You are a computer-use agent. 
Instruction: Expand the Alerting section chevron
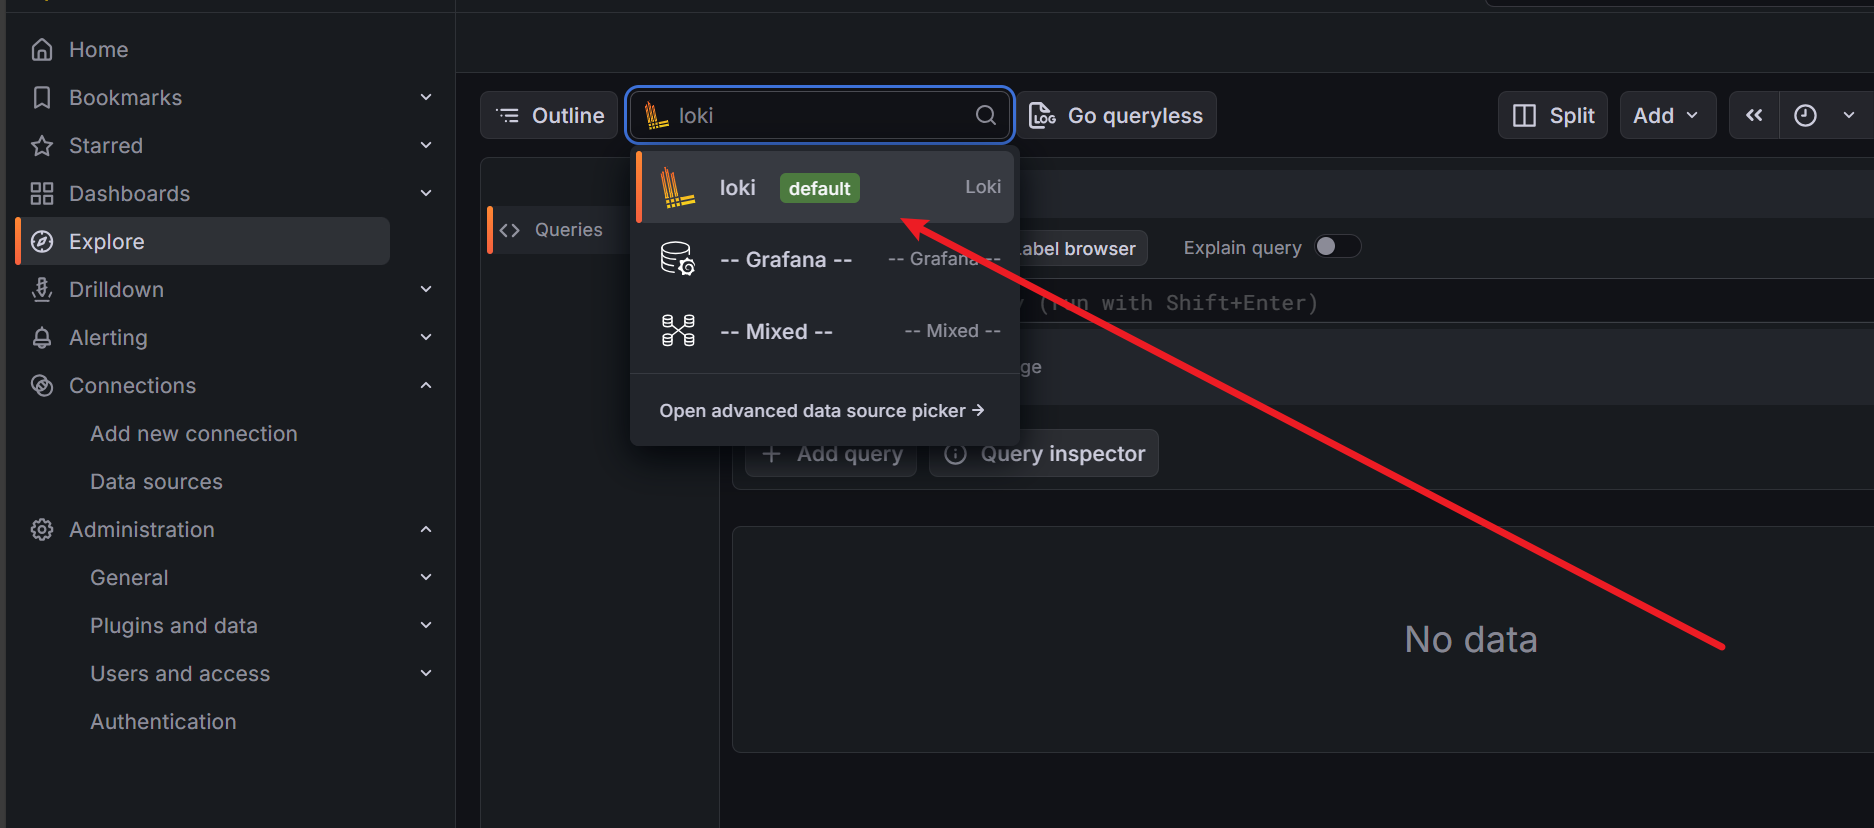[426, 337]
